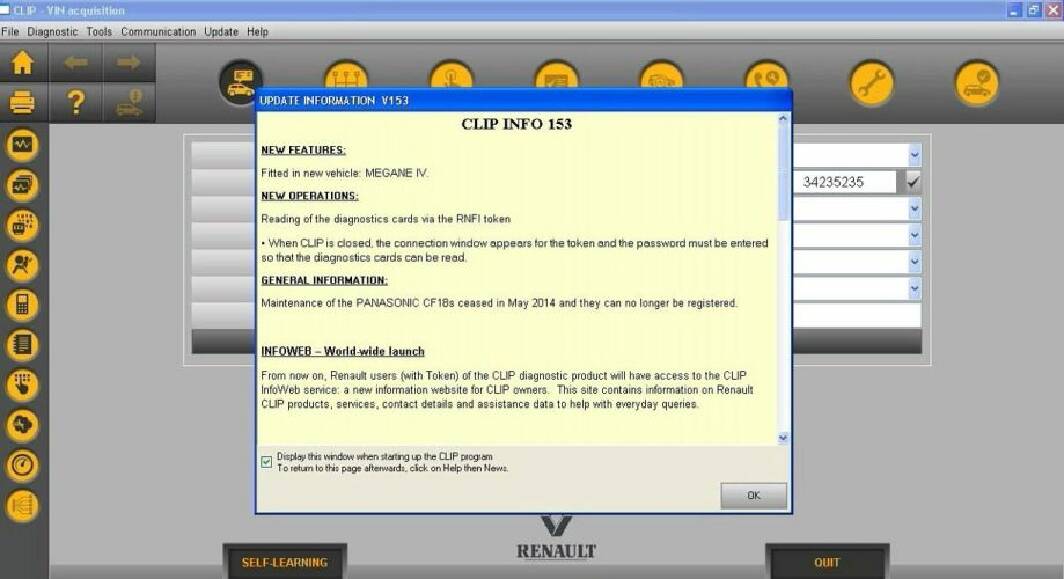Expand the first dropdown above the 34235235 field
The width and height of the screenshot is (1064, 579).
point(915,155)
